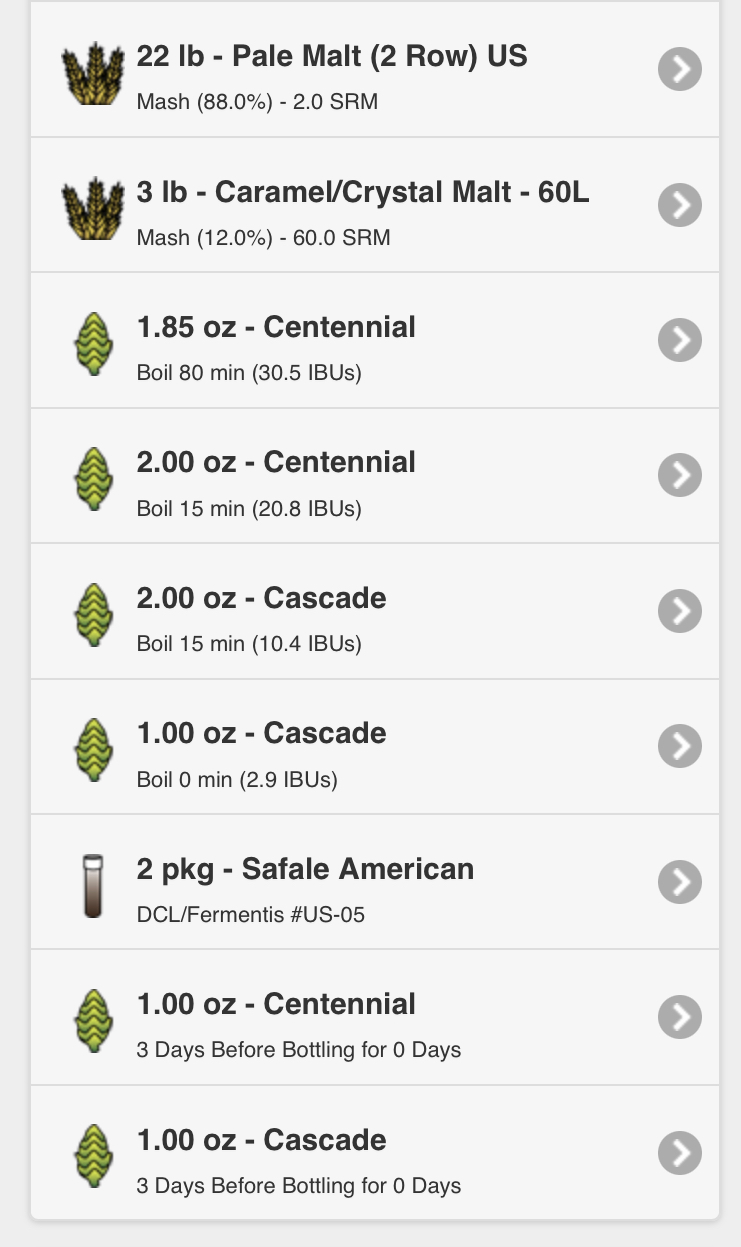Viewport: 741px width, 1247px height.
Task: Open Pale Malt details via chevron arrow
Action: point(680,69)
